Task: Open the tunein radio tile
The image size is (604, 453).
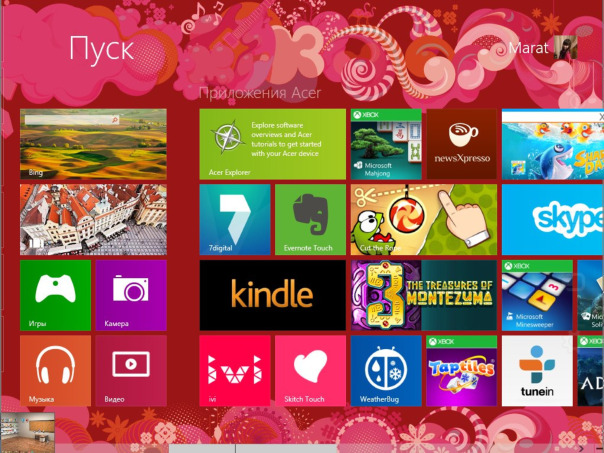Action: [537, 371]
